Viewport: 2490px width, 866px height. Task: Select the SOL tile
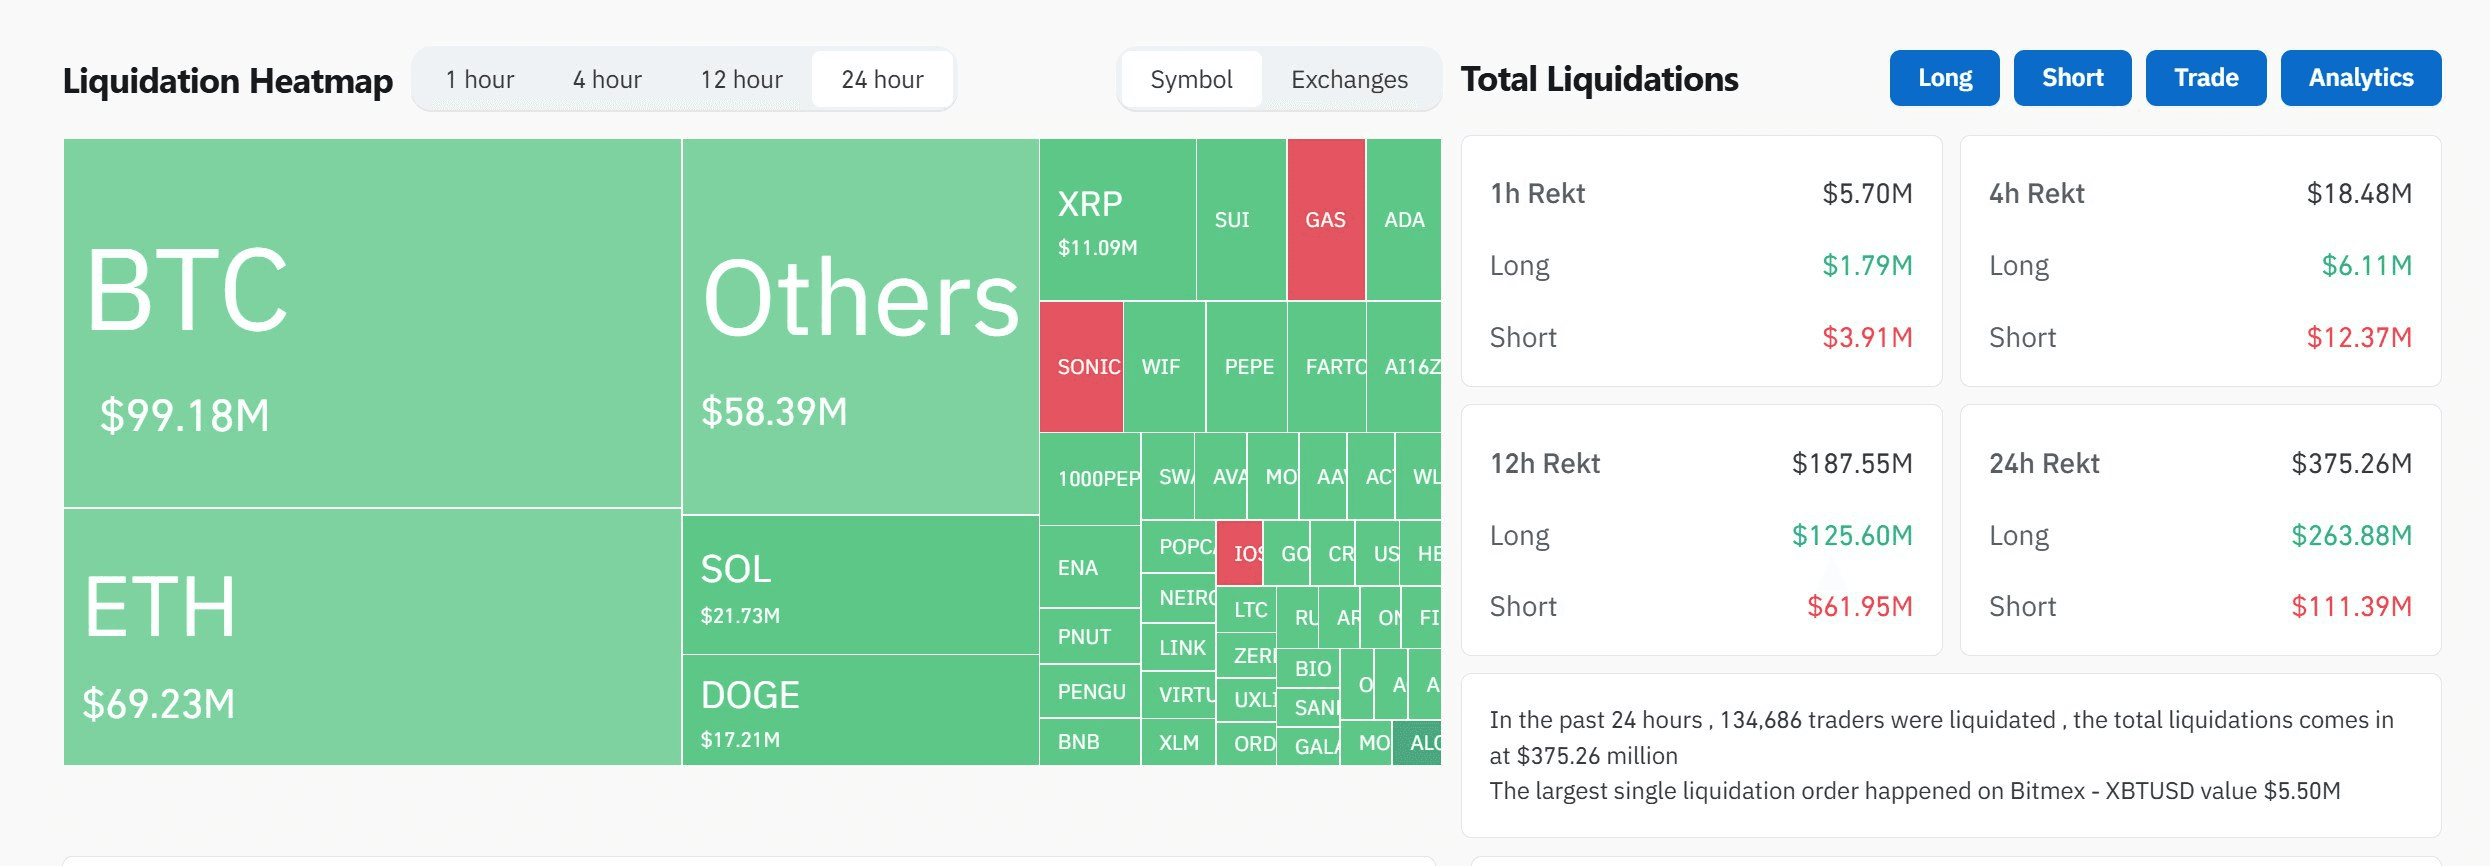[861, 585]
